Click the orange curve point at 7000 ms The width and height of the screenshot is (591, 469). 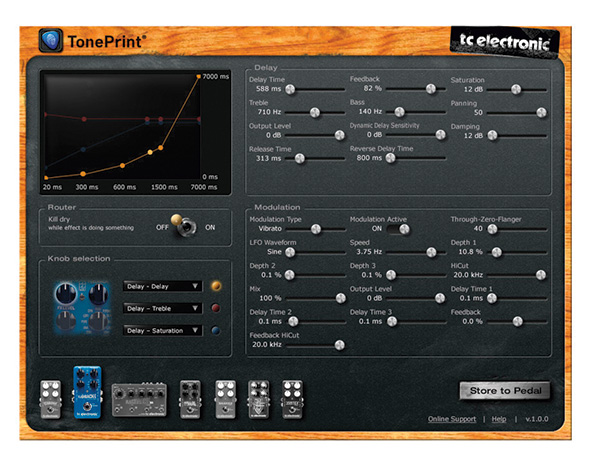point(199,77)
